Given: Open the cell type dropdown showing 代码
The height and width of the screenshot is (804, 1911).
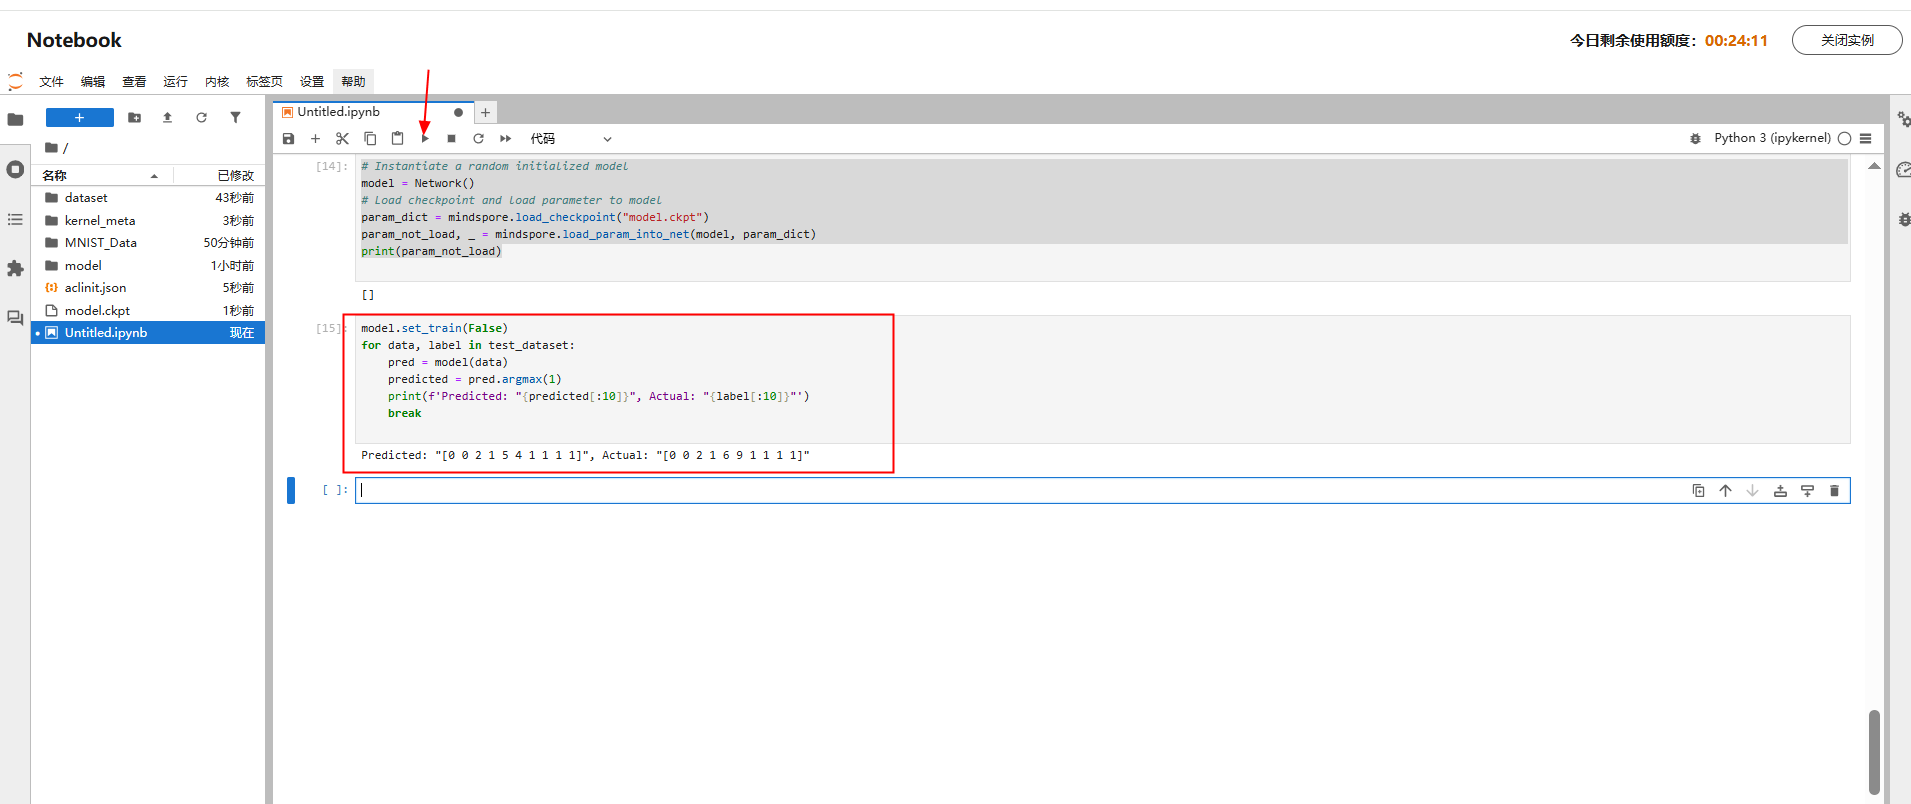Looking at the screenshot, I should tap(571, 139).
